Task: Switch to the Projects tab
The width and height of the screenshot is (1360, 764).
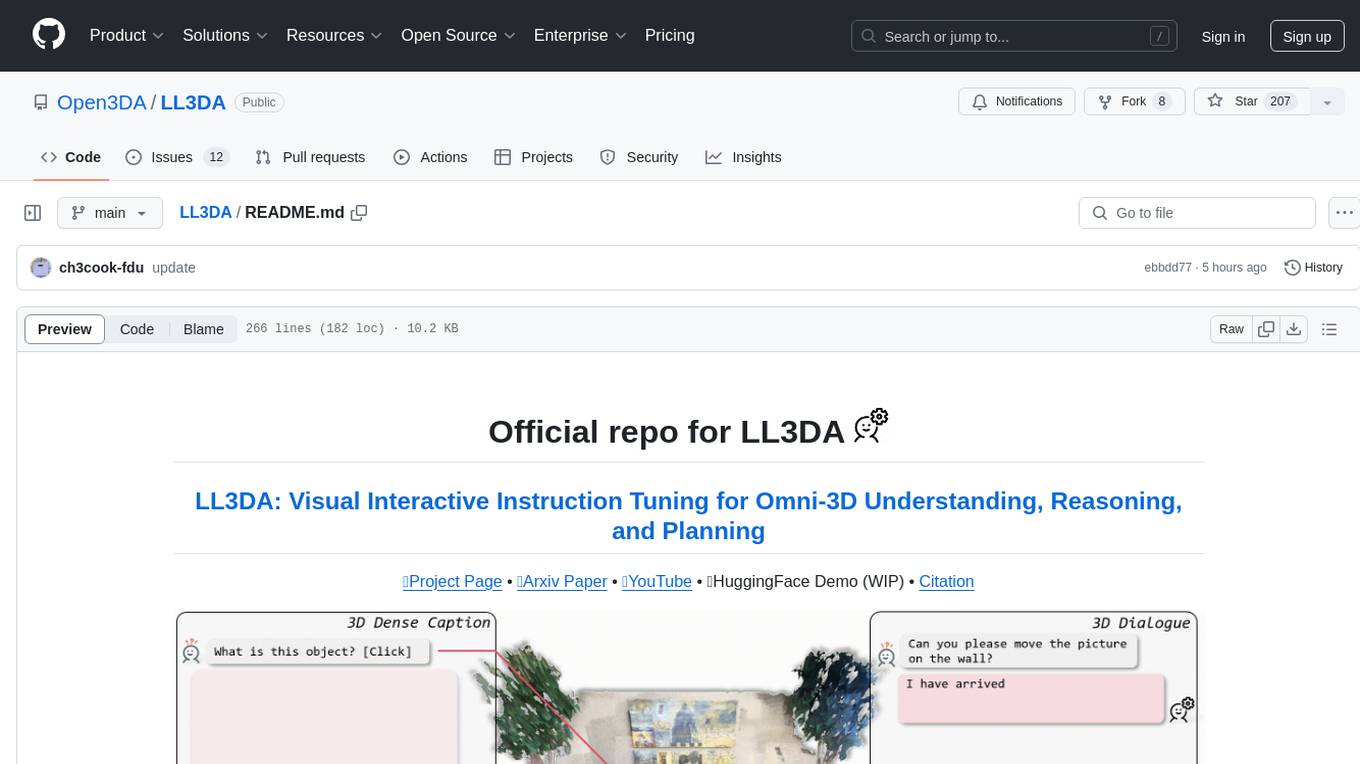Action: click(x=533, y=157)
